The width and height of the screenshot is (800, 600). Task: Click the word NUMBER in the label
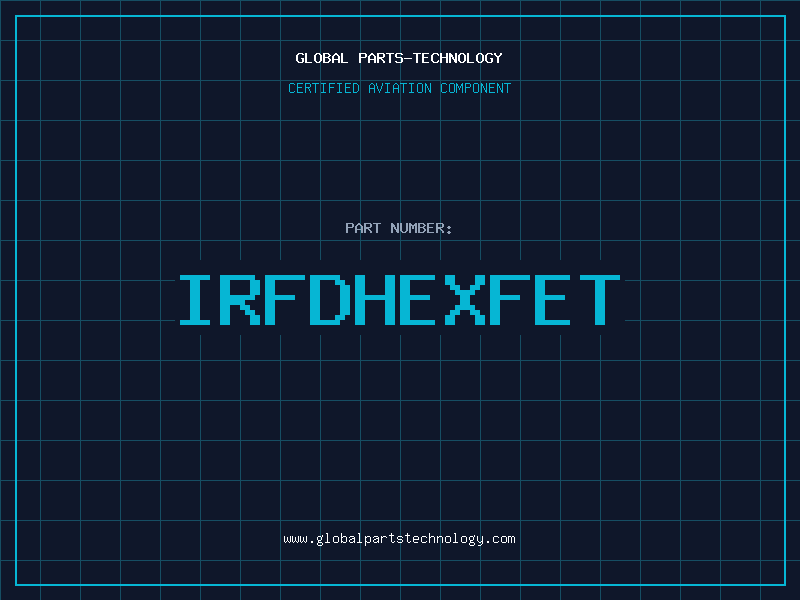[418, 228]
